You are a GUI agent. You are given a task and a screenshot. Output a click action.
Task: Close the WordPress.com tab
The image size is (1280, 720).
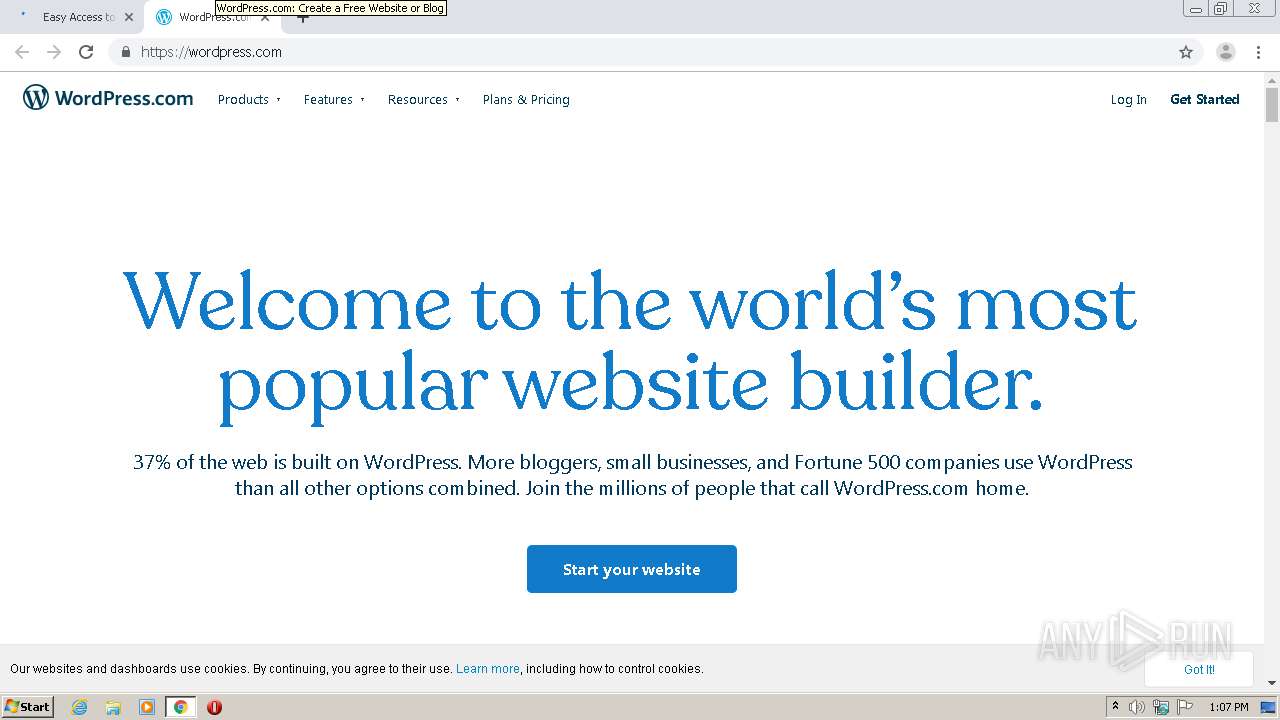click(x=265, y=17)
